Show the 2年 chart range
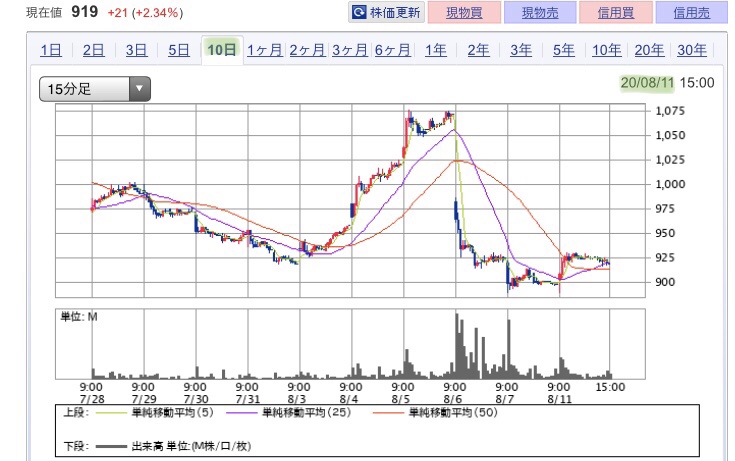 point(479,50)
